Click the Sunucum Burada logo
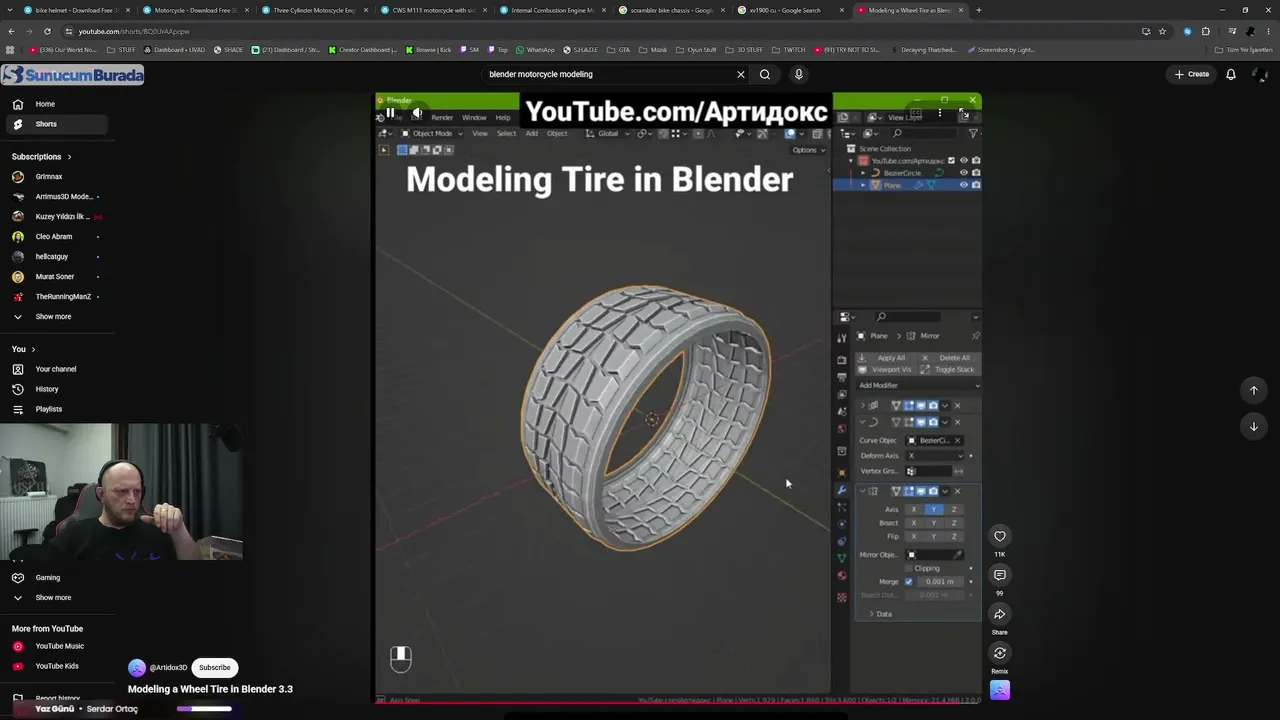This screenshot has height=720, width=1280. [x=73, y=75]
